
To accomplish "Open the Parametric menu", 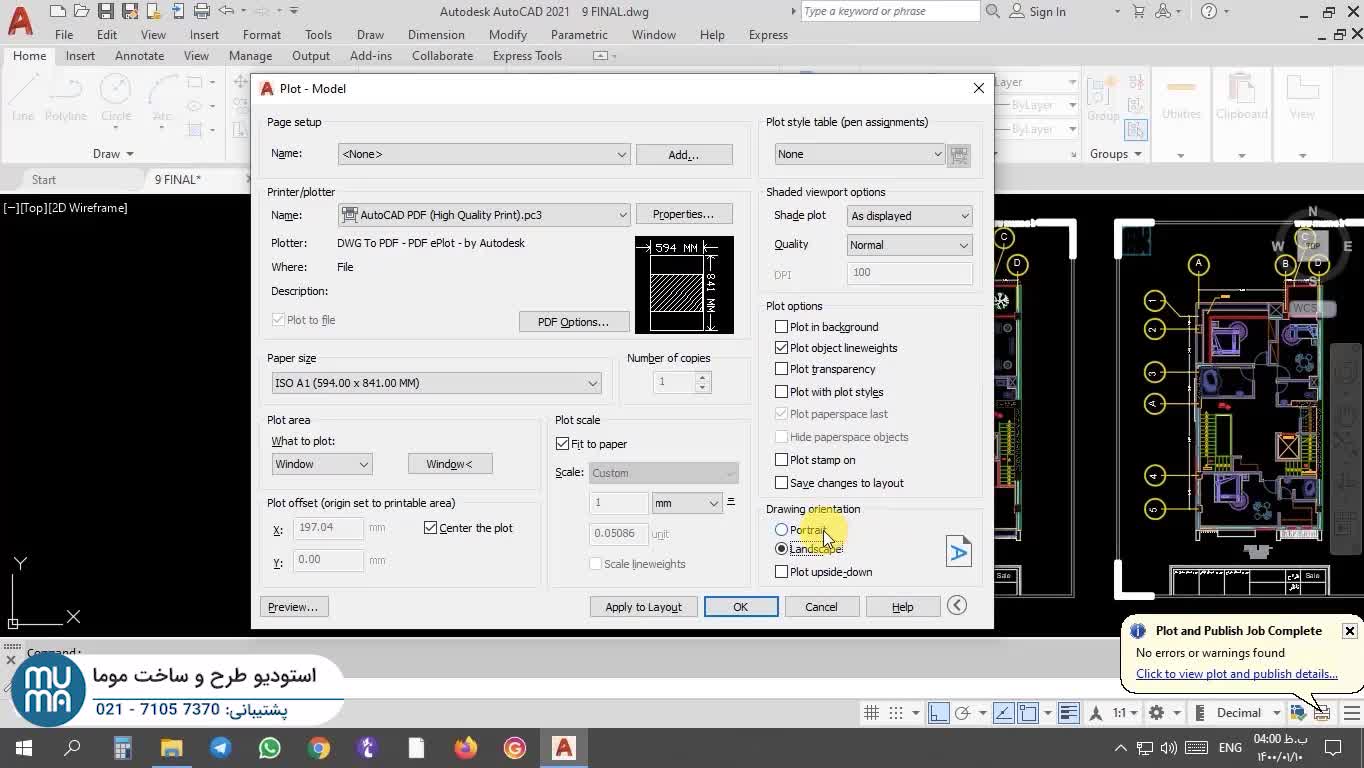I will pos(578,34).
